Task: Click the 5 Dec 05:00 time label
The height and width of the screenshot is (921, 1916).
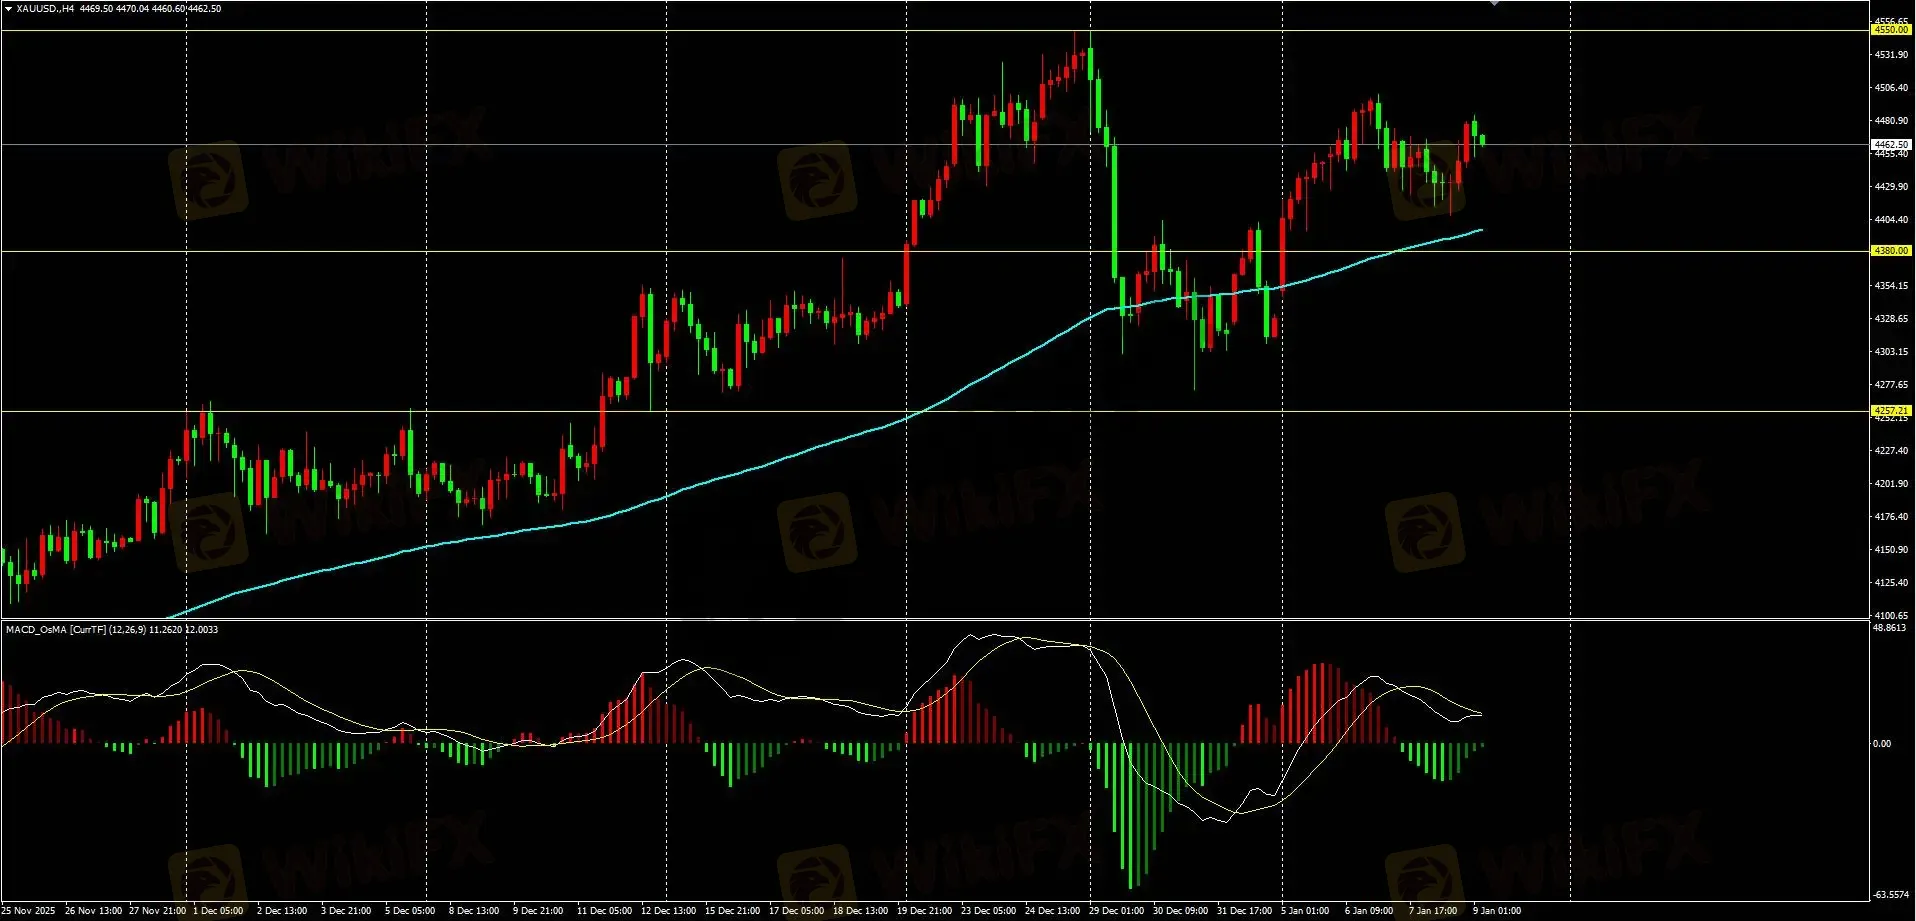Action: click(410, 911)
